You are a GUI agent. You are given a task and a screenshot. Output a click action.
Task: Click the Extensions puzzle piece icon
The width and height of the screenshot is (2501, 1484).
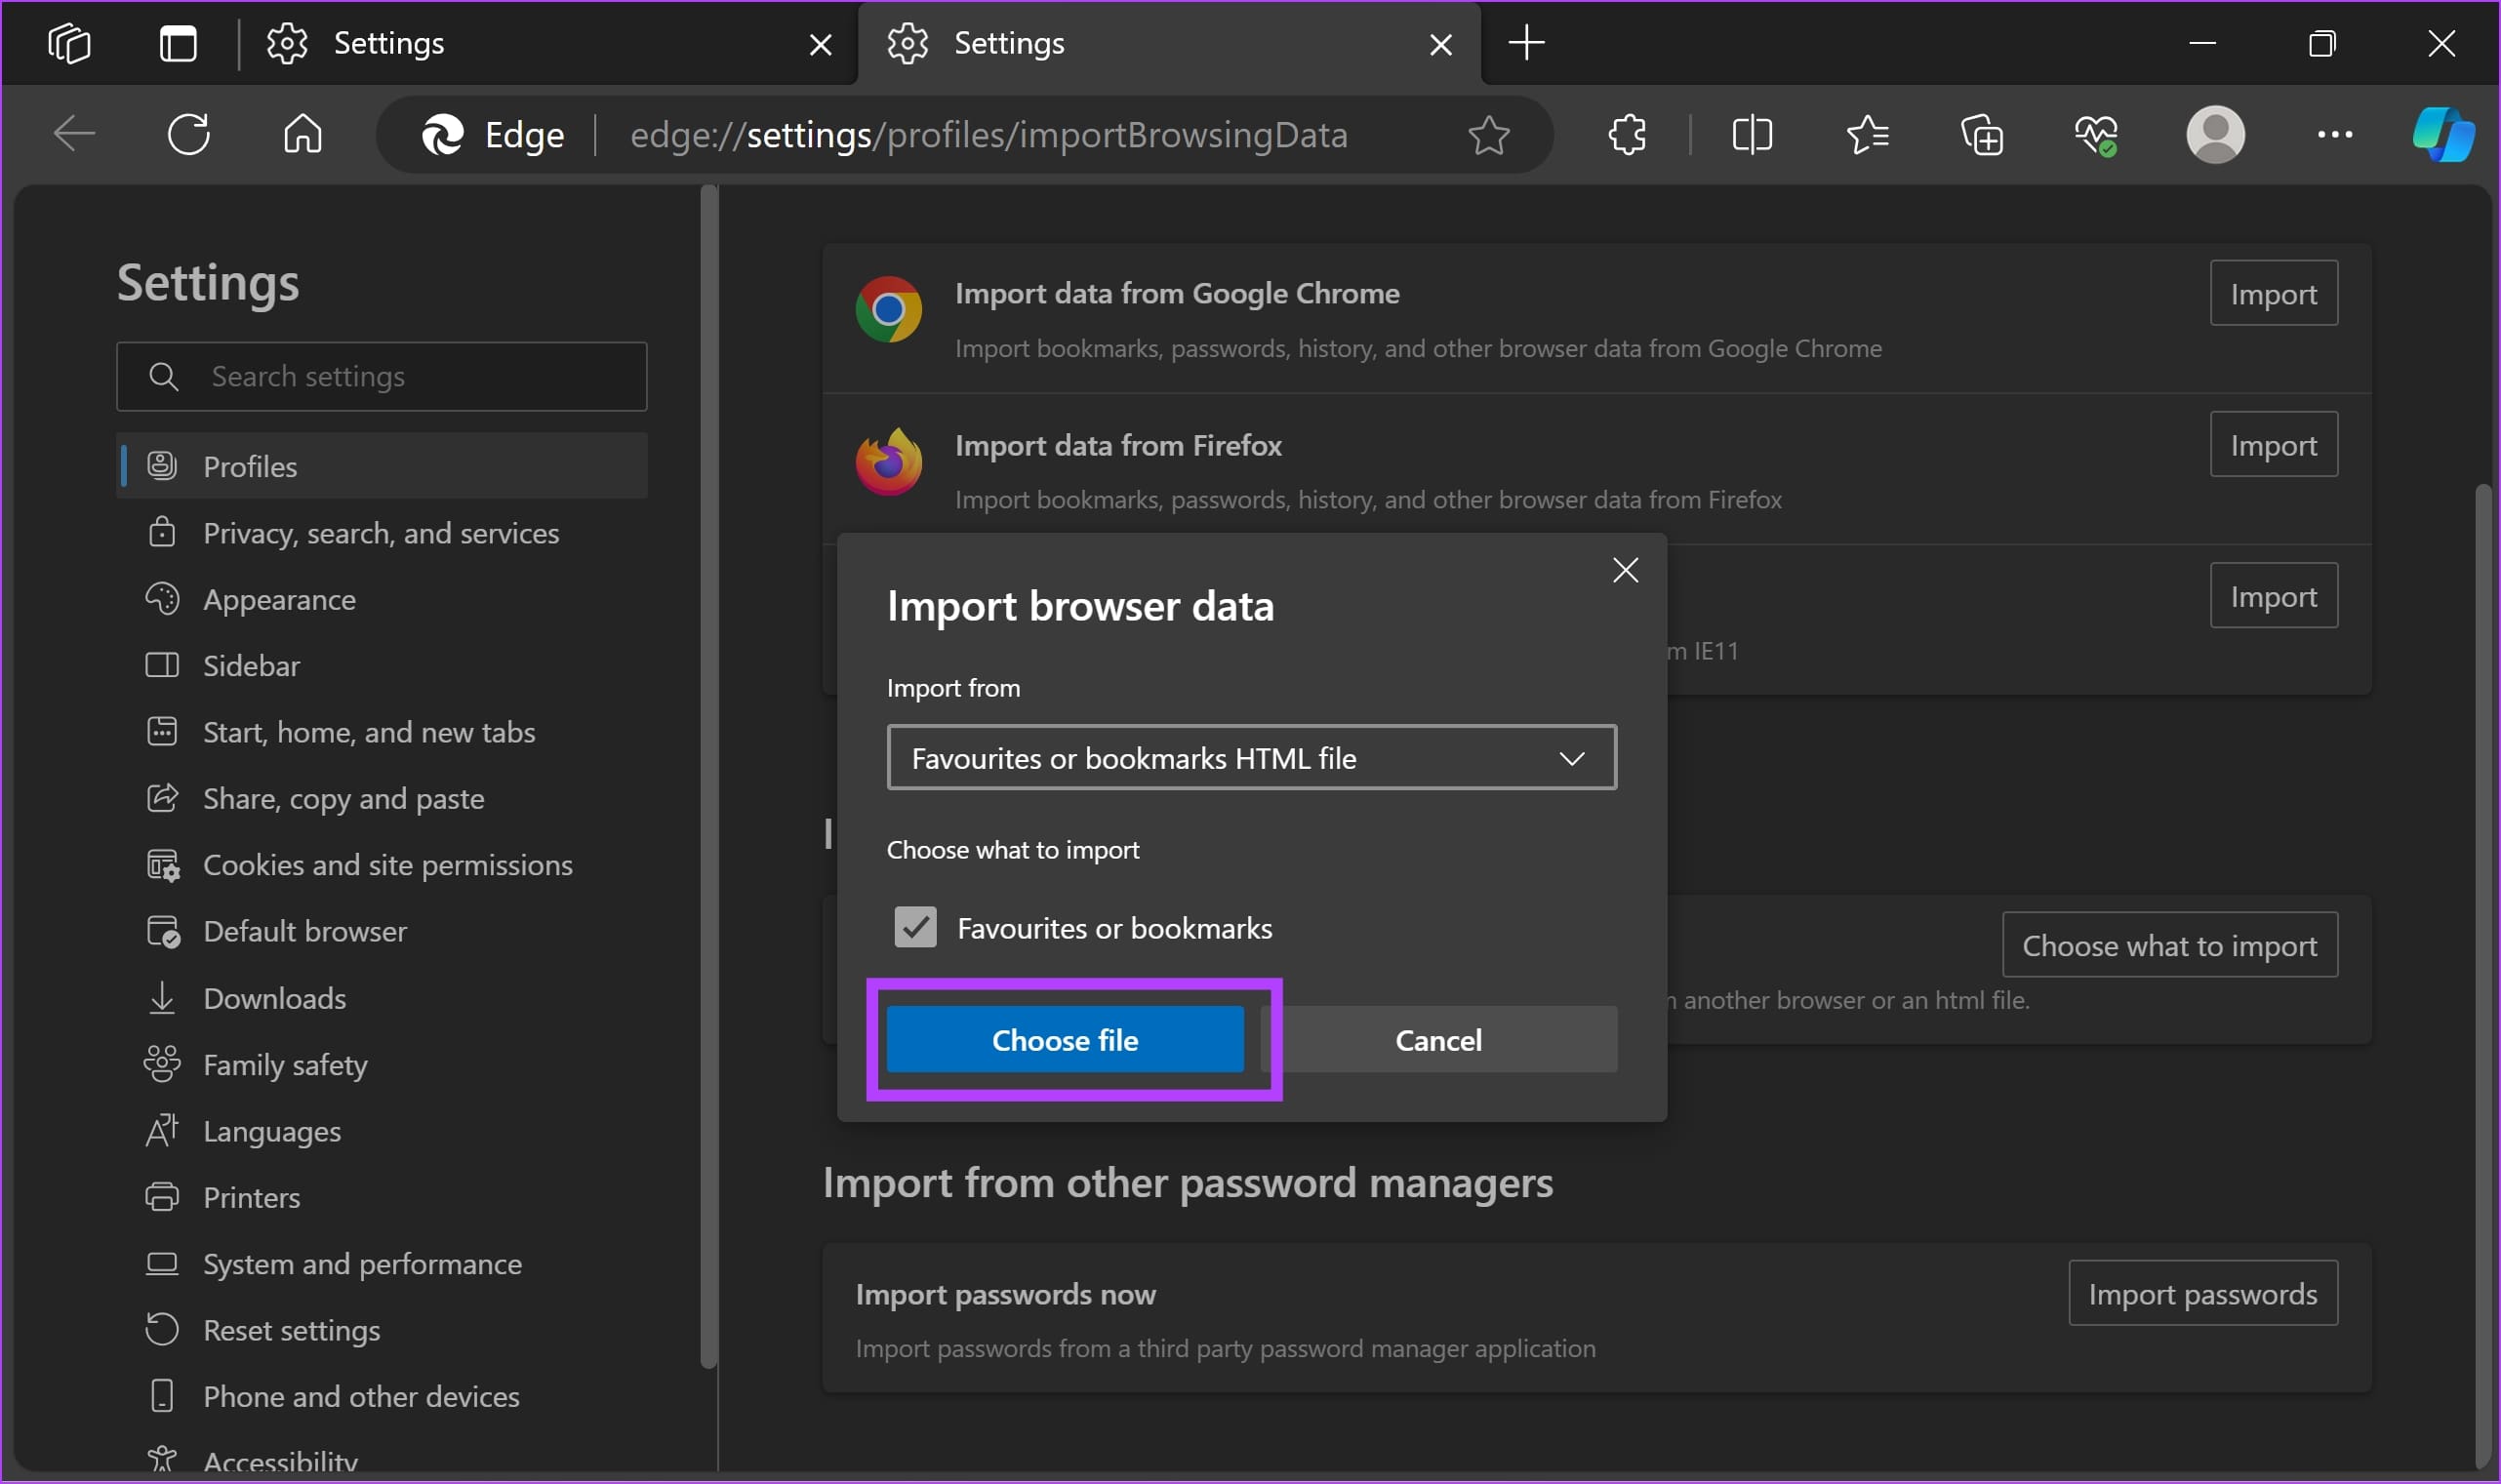pyautogui.click(x=1627, y=133)
